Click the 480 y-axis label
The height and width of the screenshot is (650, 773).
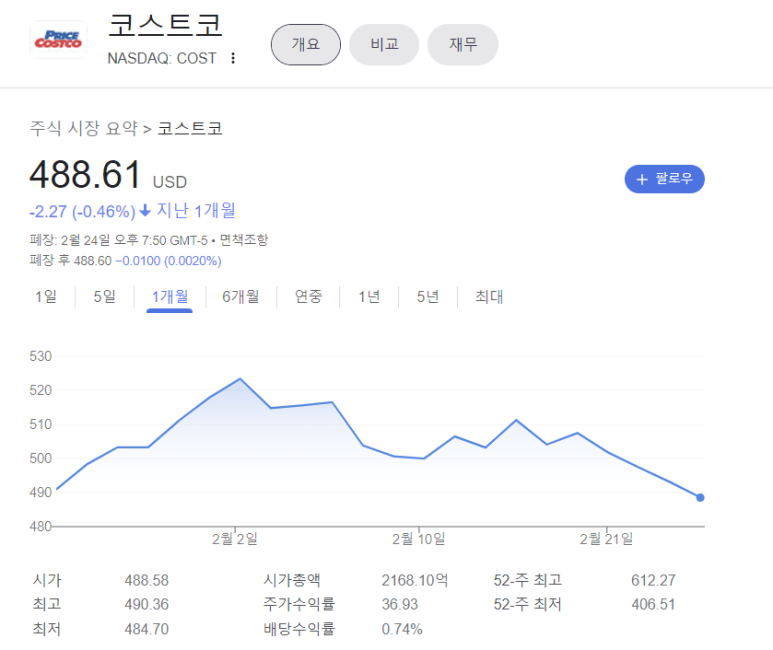40,526
